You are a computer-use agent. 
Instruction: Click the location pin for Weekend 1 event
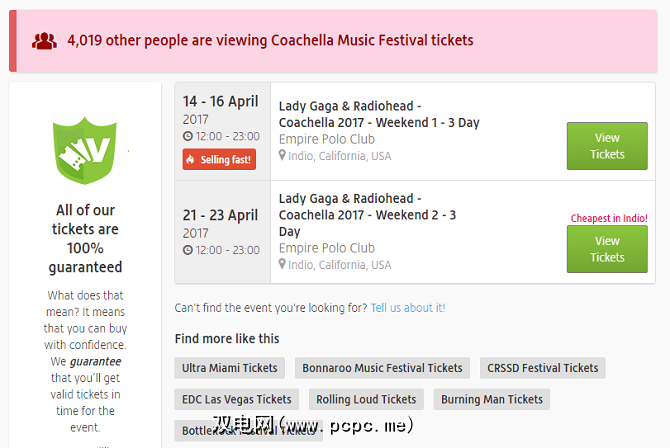point(283,156)
